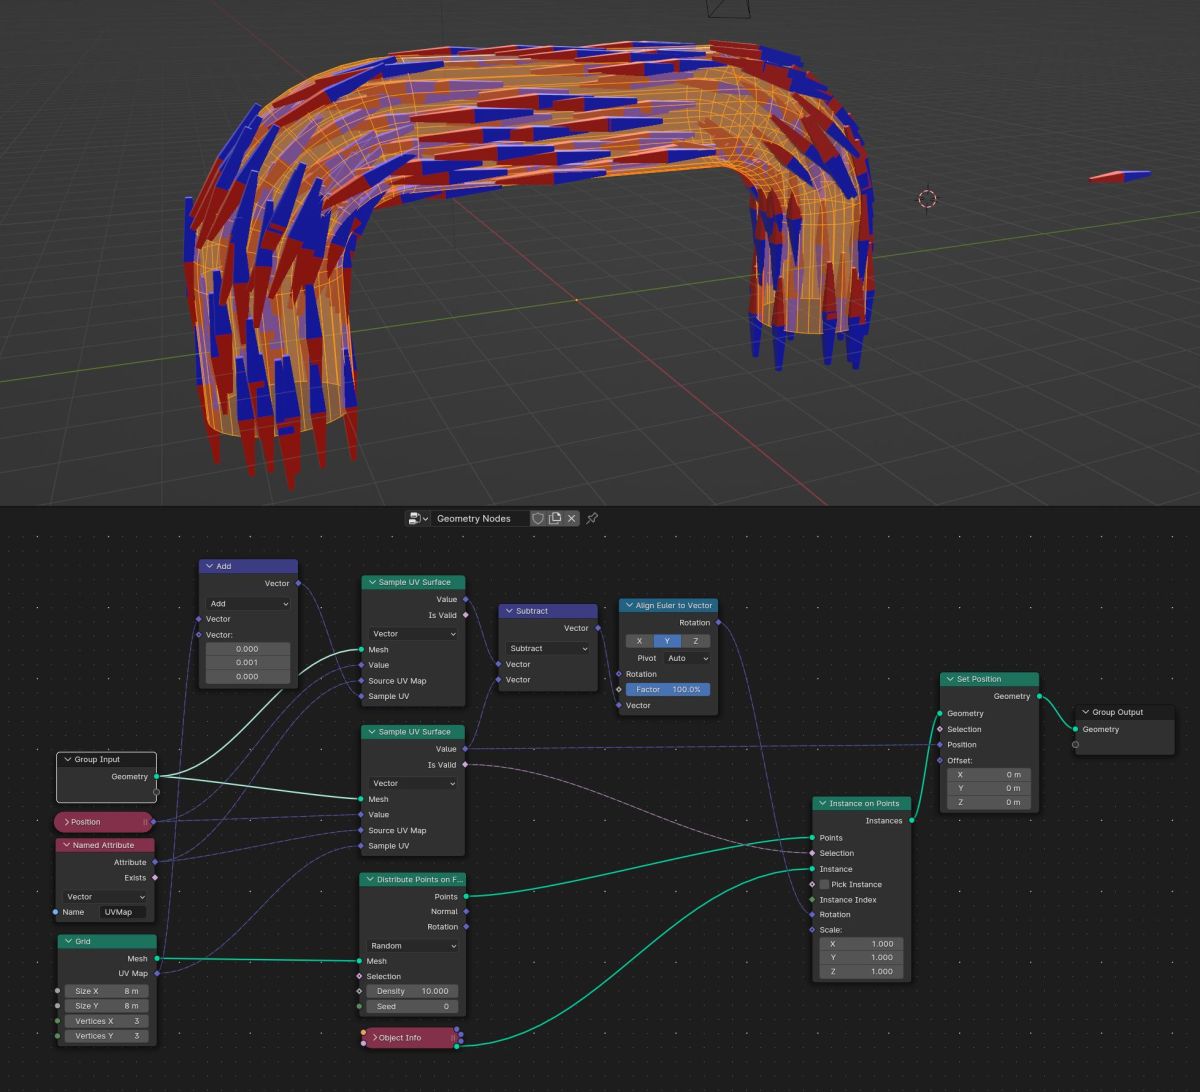Collapse the Distribute Points on Faces node
Viewport: 1200px width, 1092px height.
(370, 880)
